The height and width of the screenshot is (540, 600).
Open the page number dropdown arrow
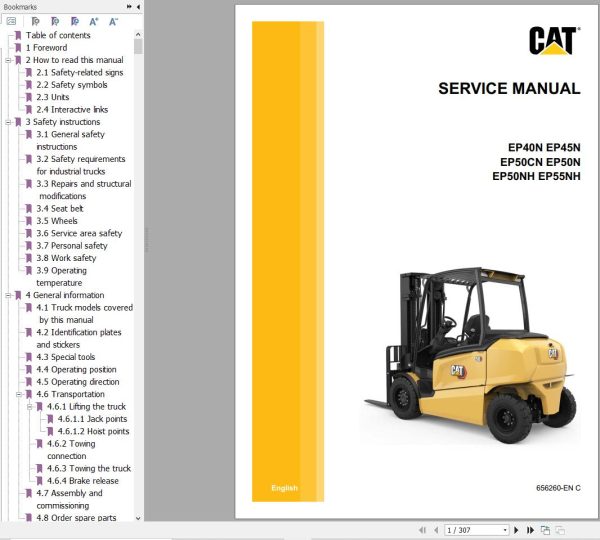click(x=505, y=530)
